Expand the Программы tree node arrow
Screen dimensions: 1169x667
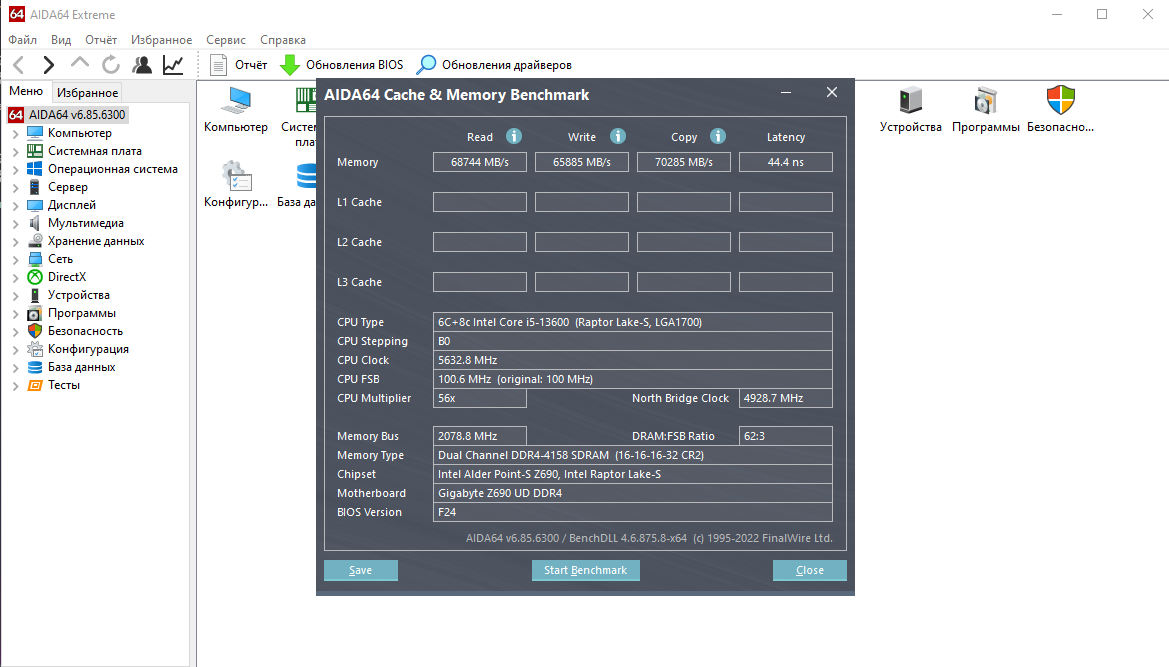(x=16, y=314)
